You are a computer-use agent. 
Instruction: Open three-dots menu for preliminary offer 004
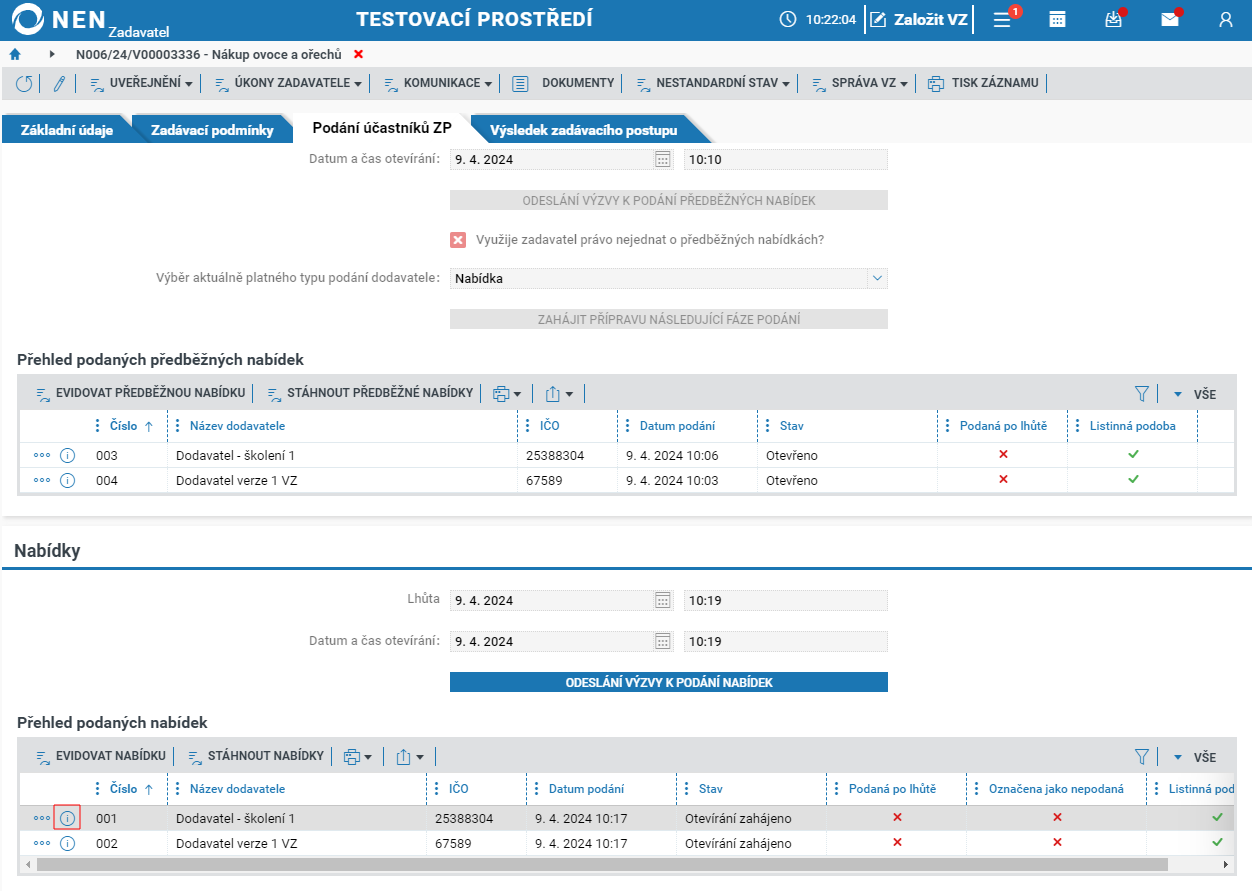tap(42, 480)
